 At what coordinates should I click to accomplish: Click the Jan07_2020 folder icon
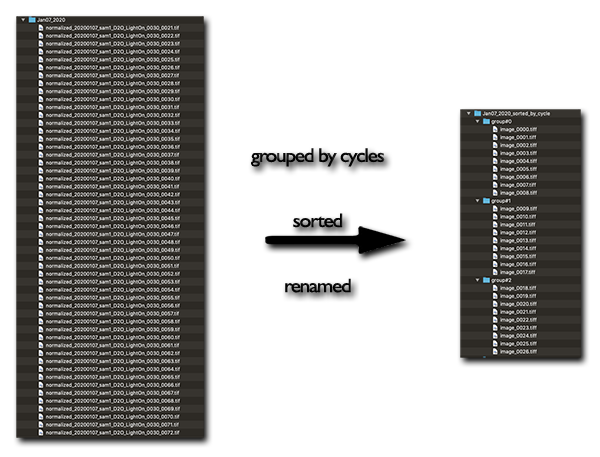[x=33, y=19]
